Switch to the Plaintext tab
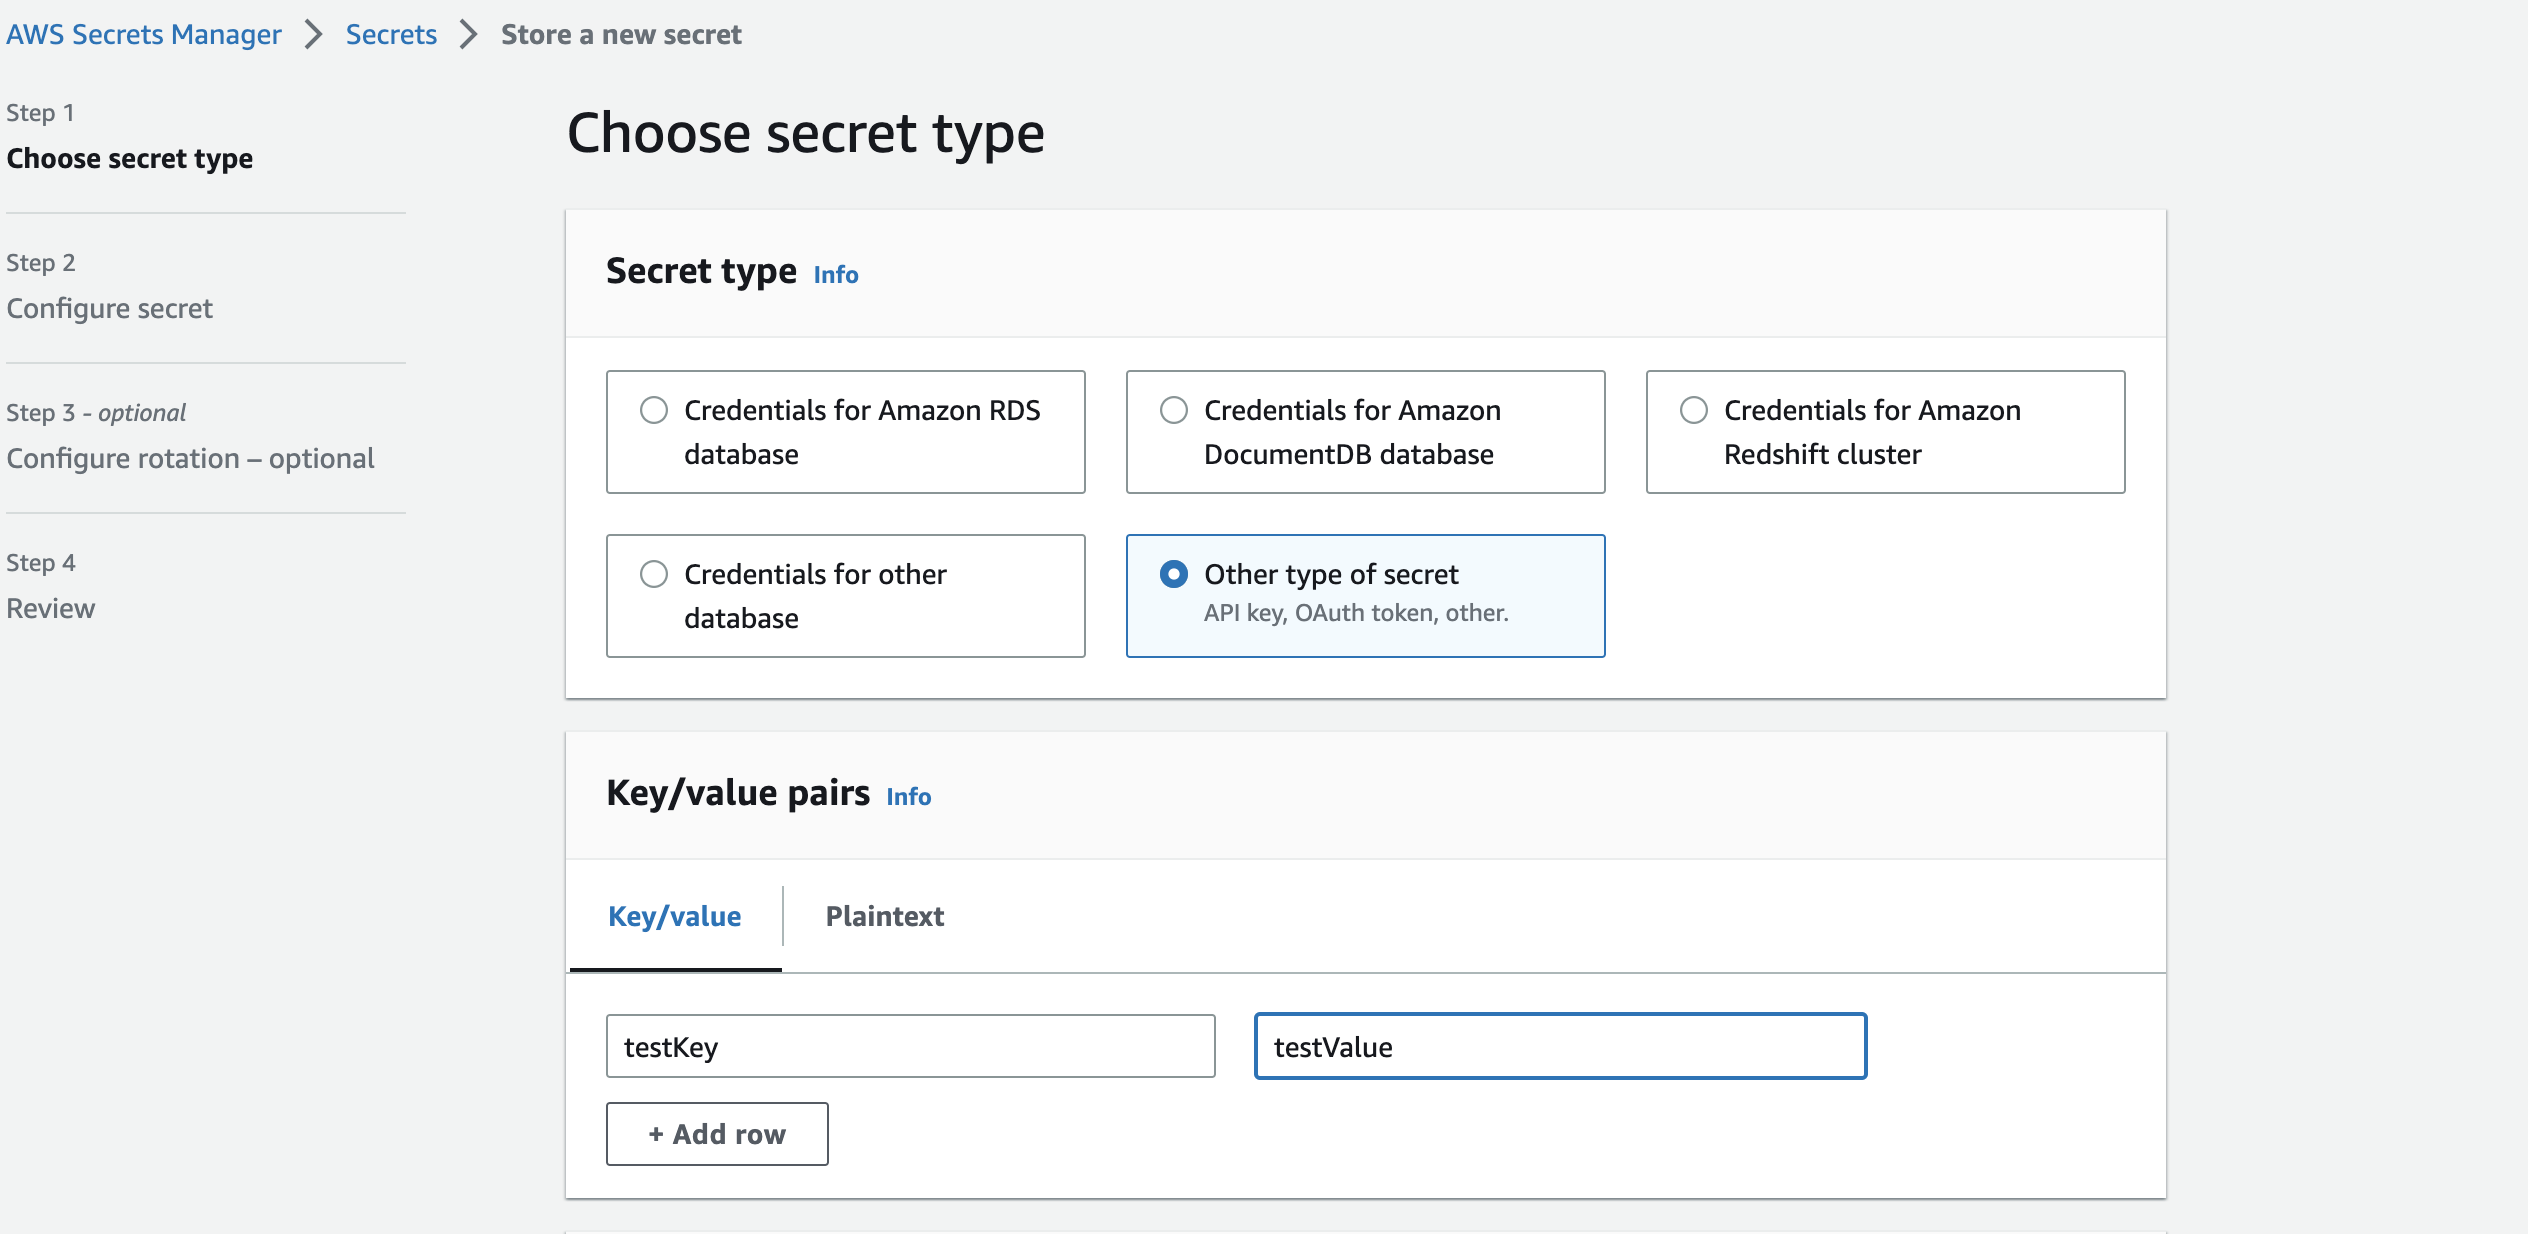The width and height of the screenshot is (2528, 1234). 885,916
